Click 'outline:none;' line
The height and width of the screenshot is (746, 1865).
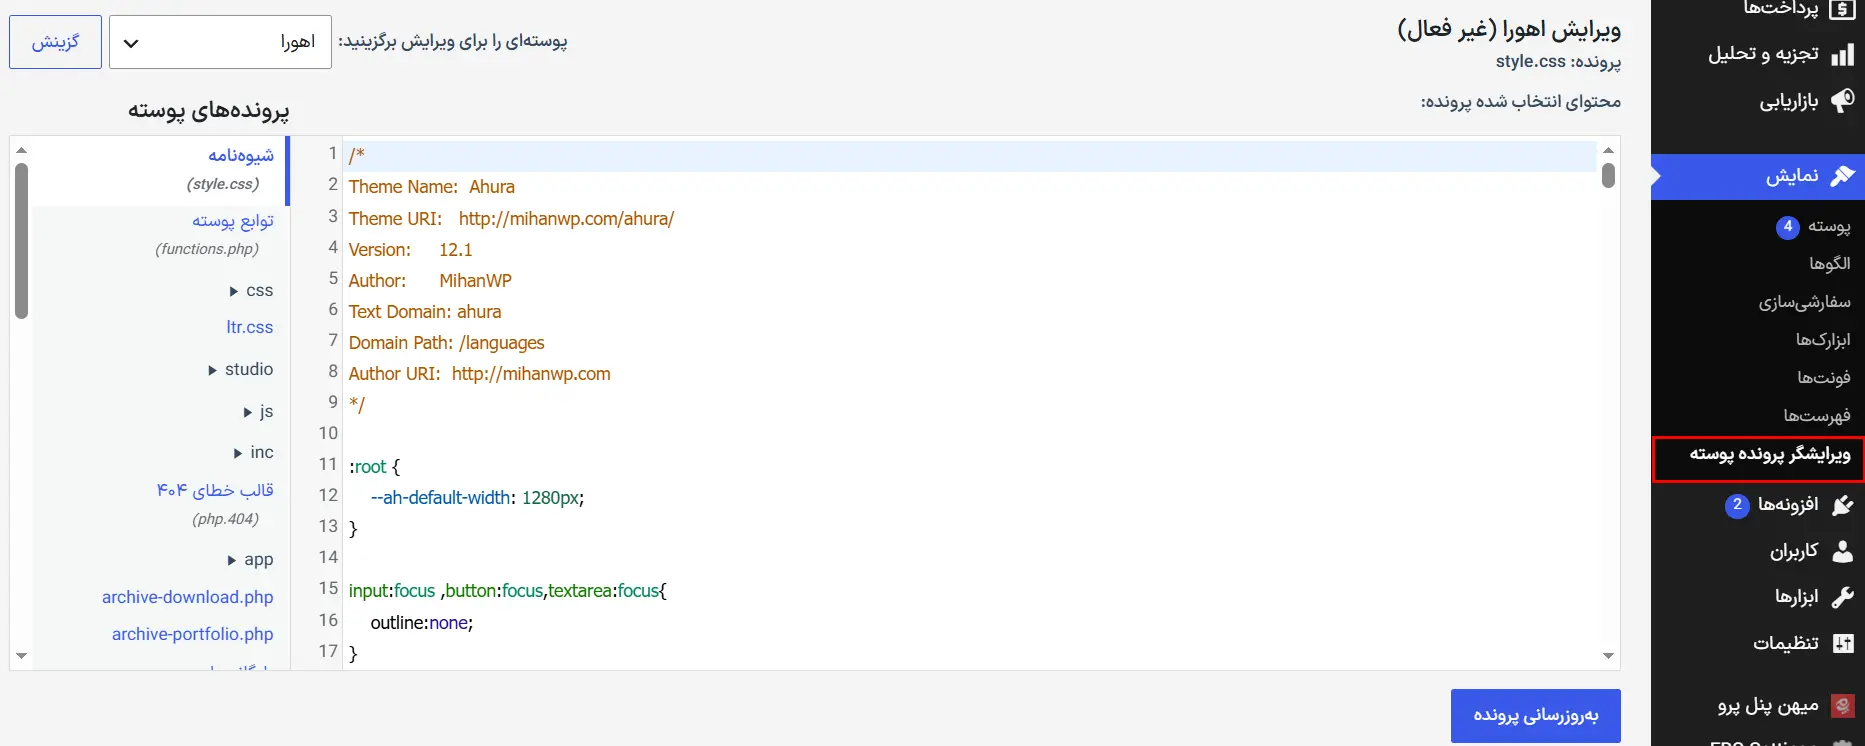pos(421,623)
